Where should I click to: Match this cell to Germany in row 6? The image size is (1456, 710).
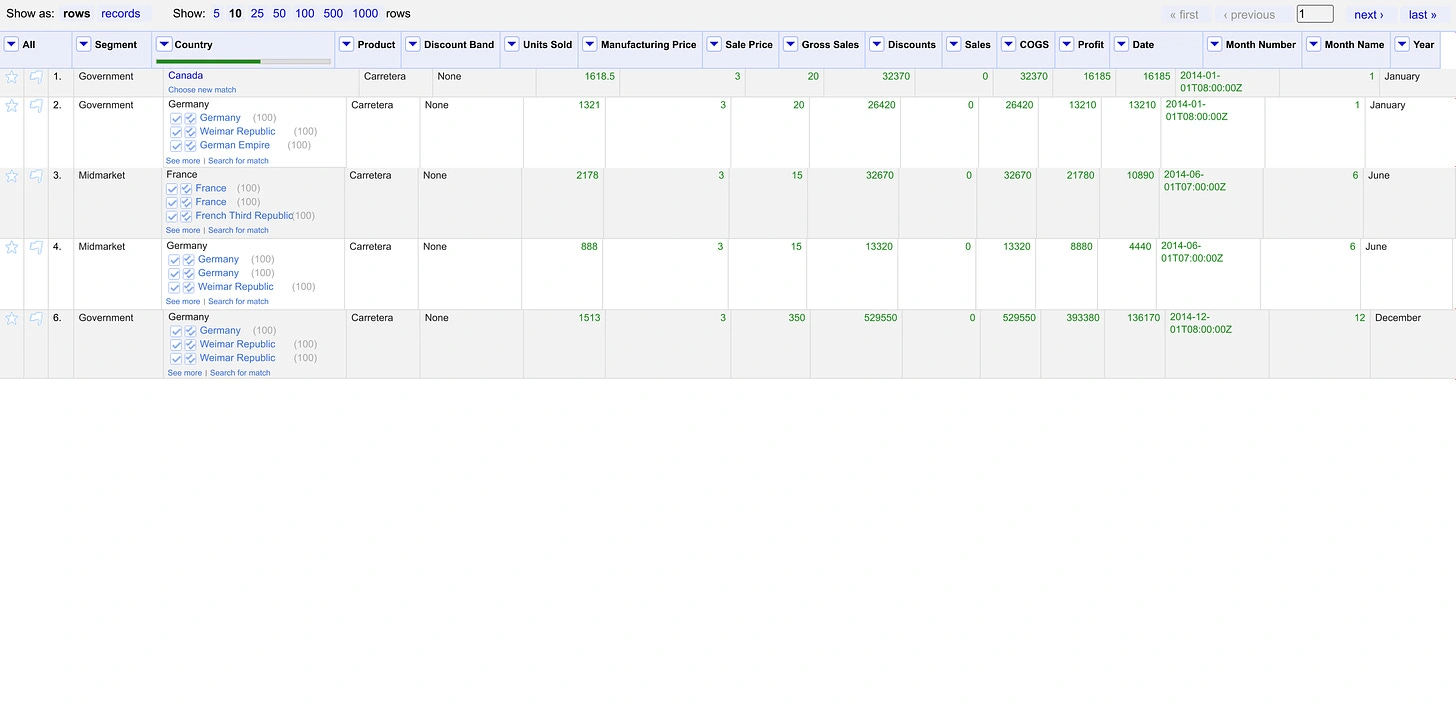(x=176, y=331)
